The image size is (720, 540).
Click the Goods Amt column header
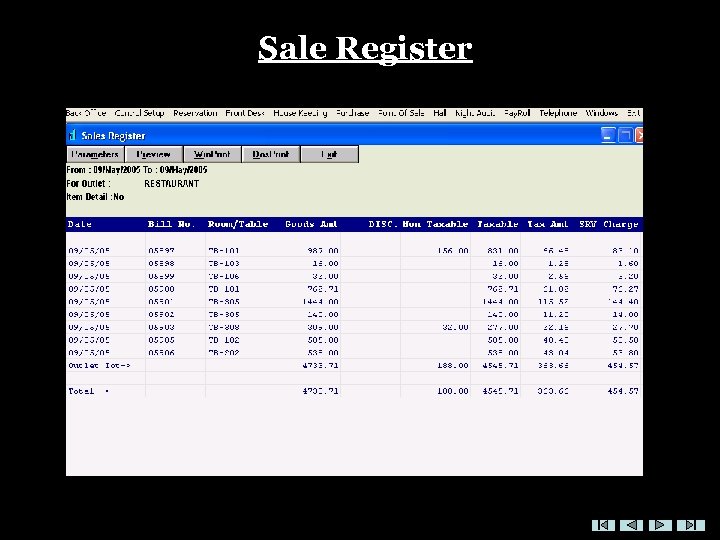pos(311,224)
